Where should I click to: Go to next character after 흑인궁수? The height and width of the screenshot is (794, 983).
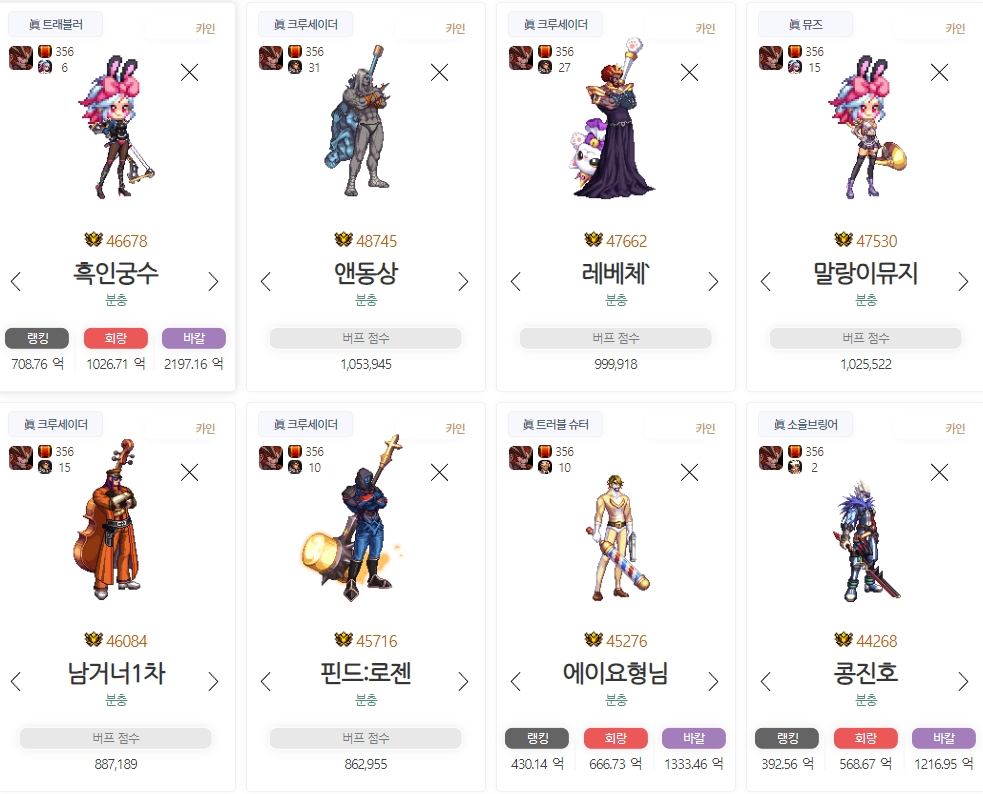pyautogui.click(x=213, y=281)
